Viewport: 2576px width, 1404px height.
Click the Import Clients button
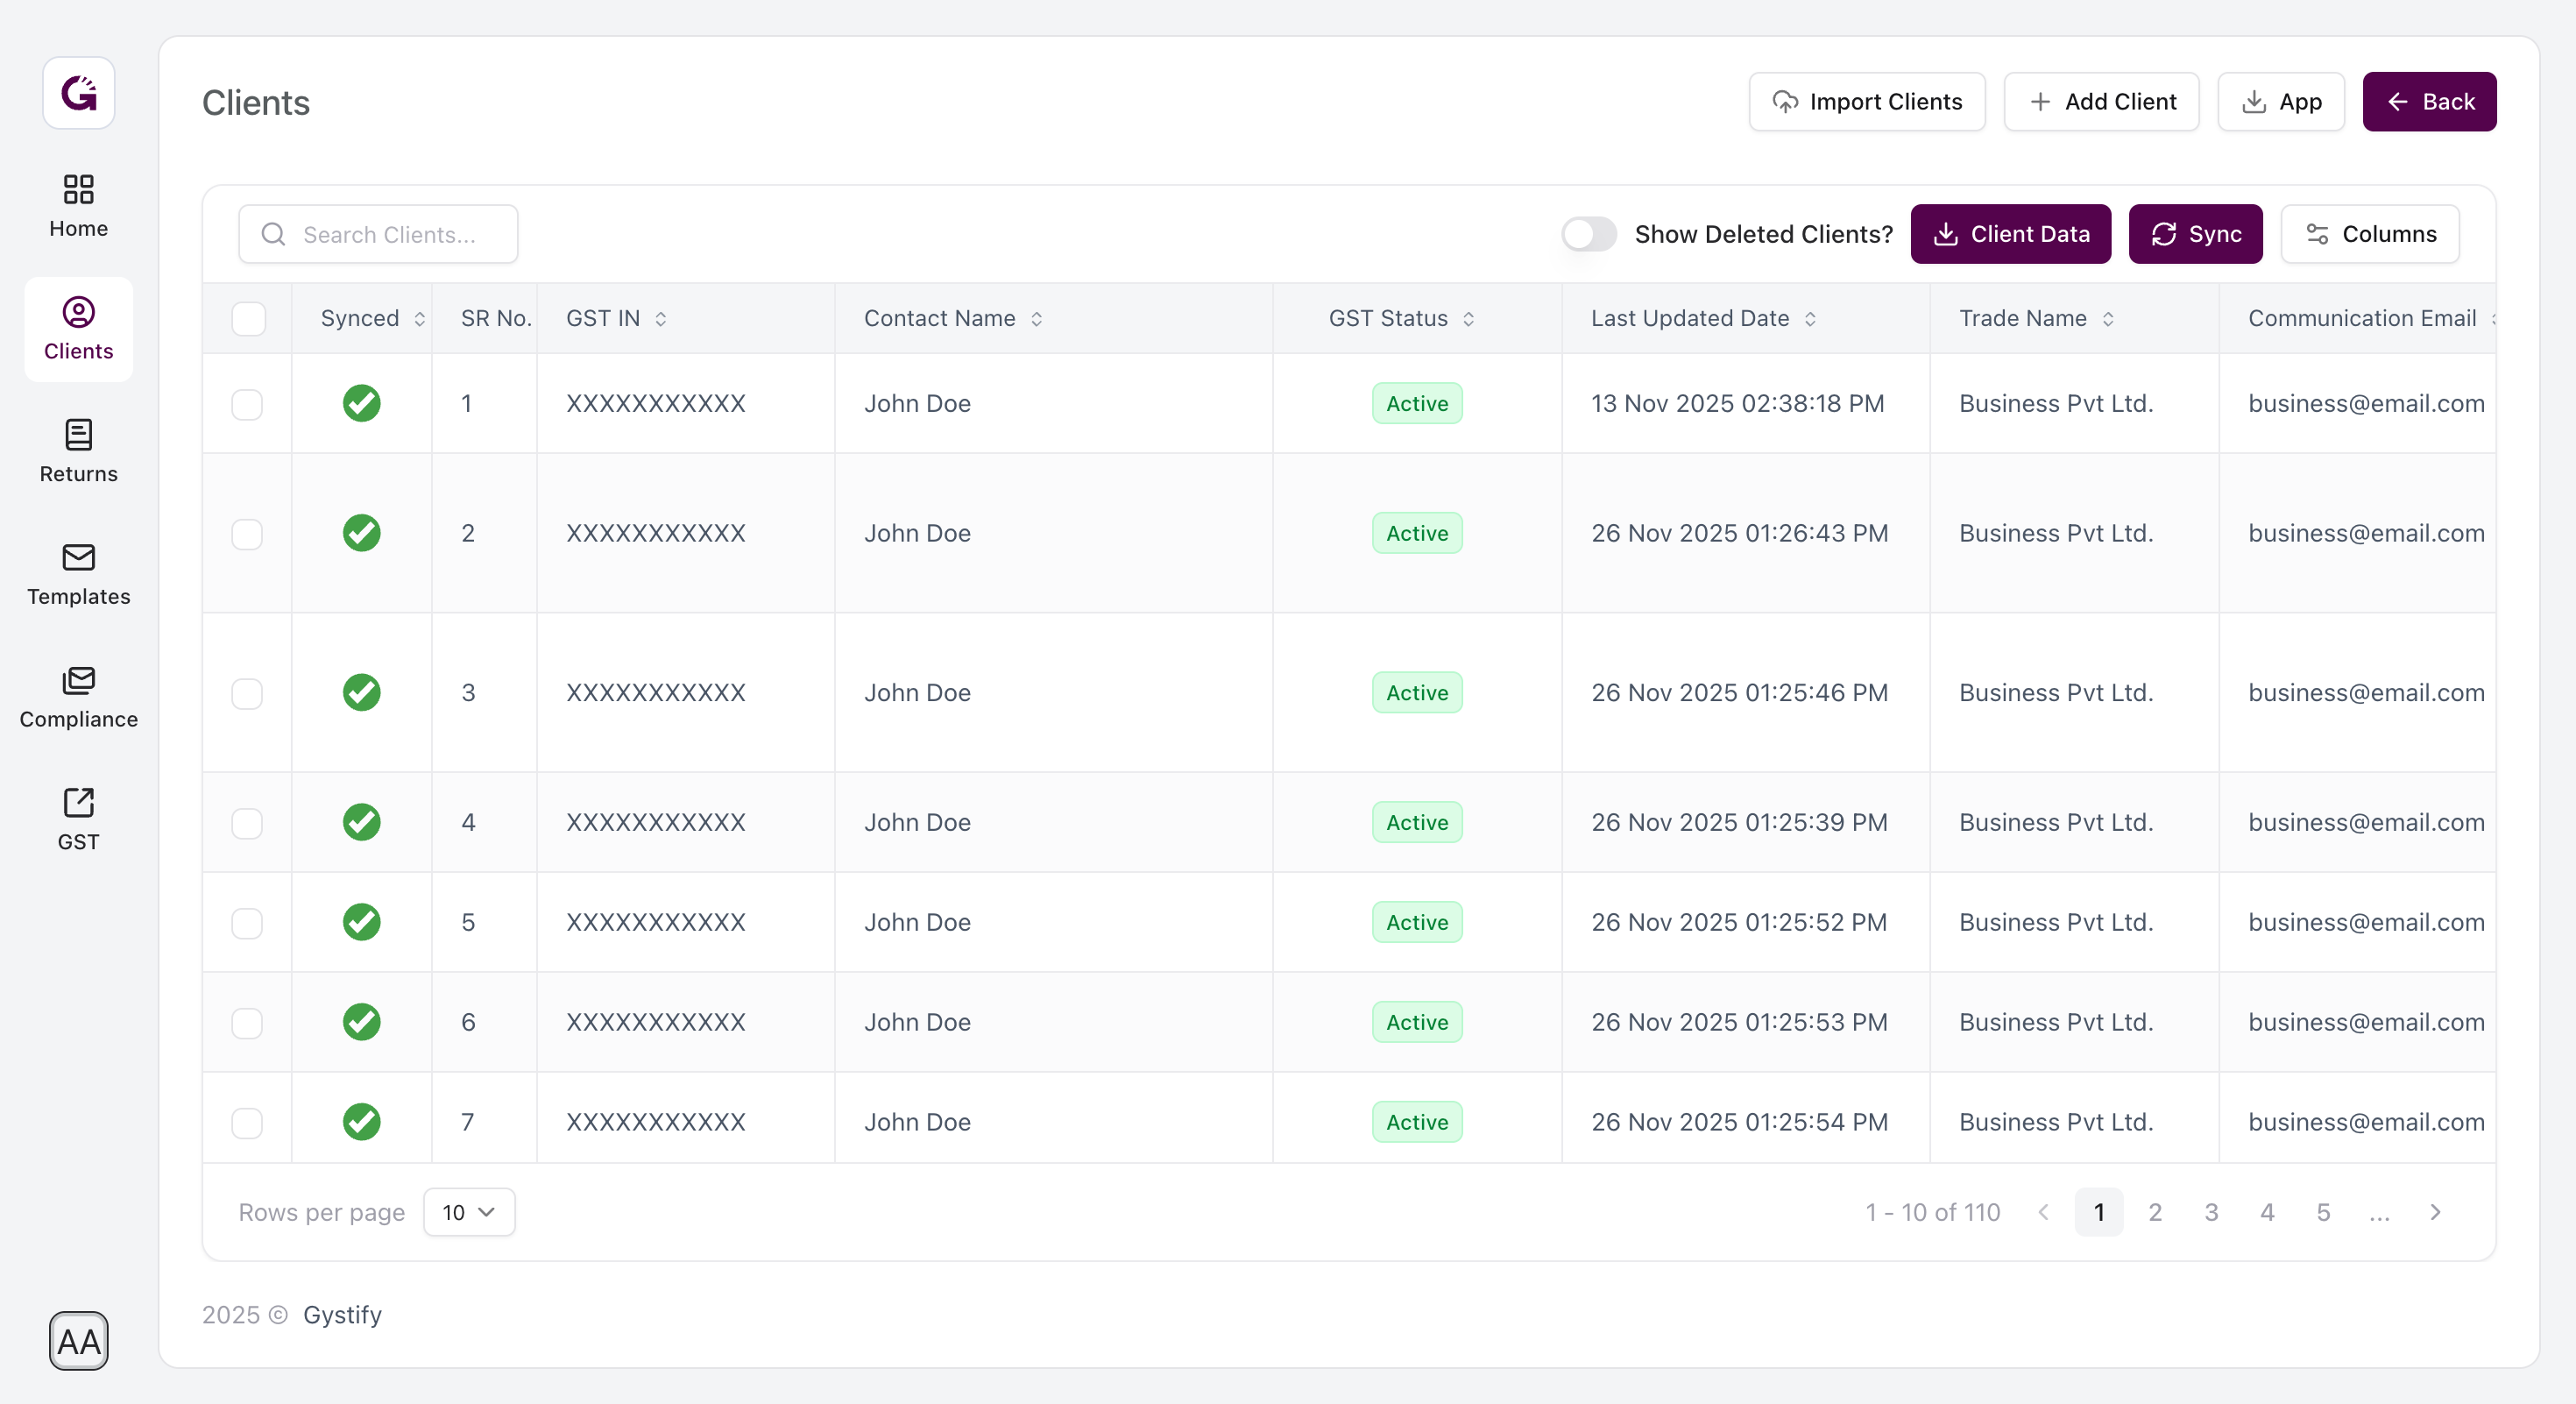[x=1866, y=102]
